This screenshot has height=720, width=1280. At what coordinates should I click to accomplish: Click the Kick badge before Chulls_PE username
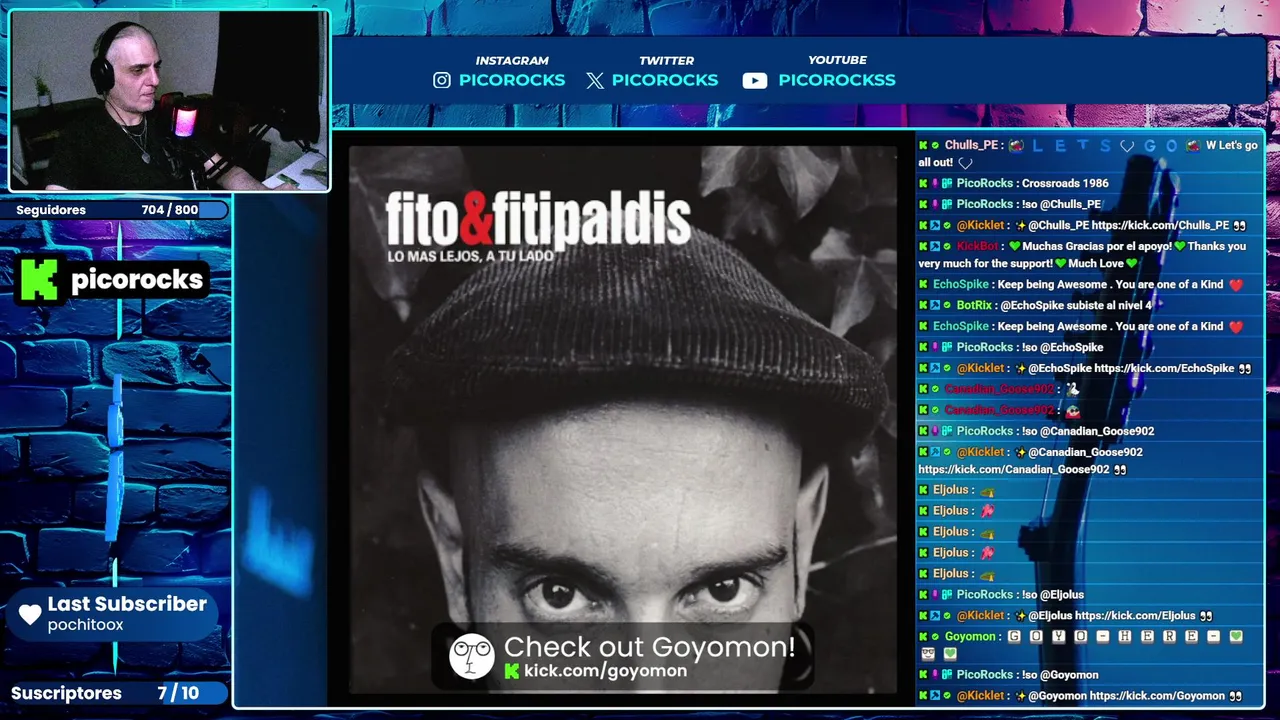point(924,146)
